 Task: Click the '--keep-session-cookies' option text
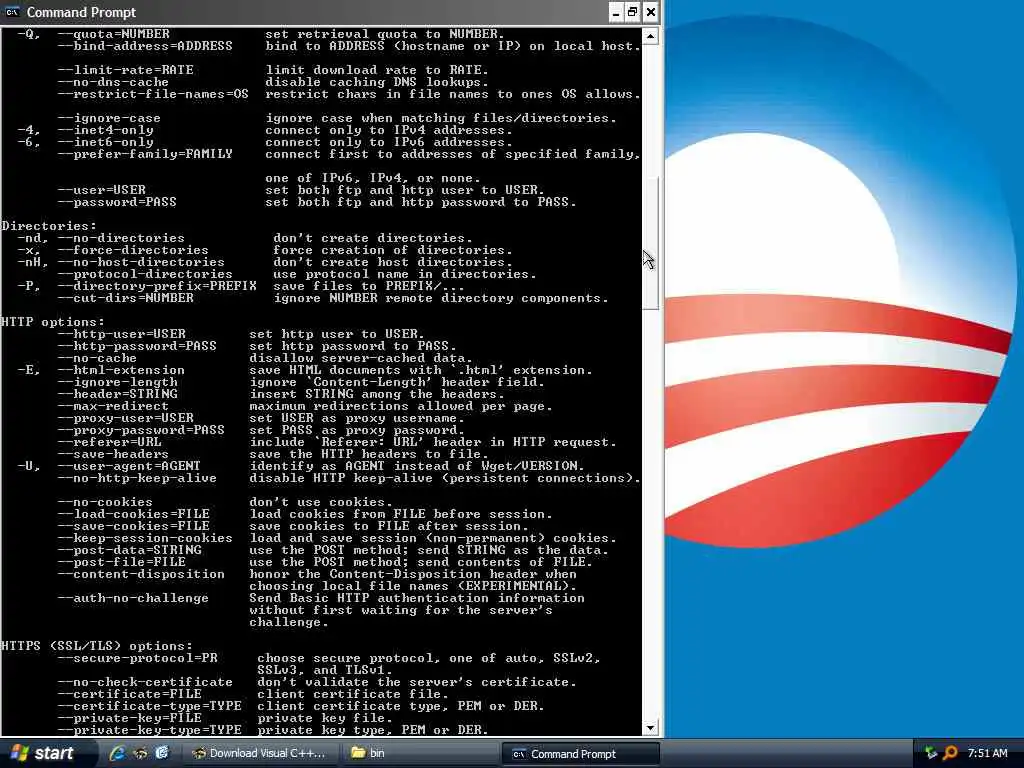tap(144, 538)
